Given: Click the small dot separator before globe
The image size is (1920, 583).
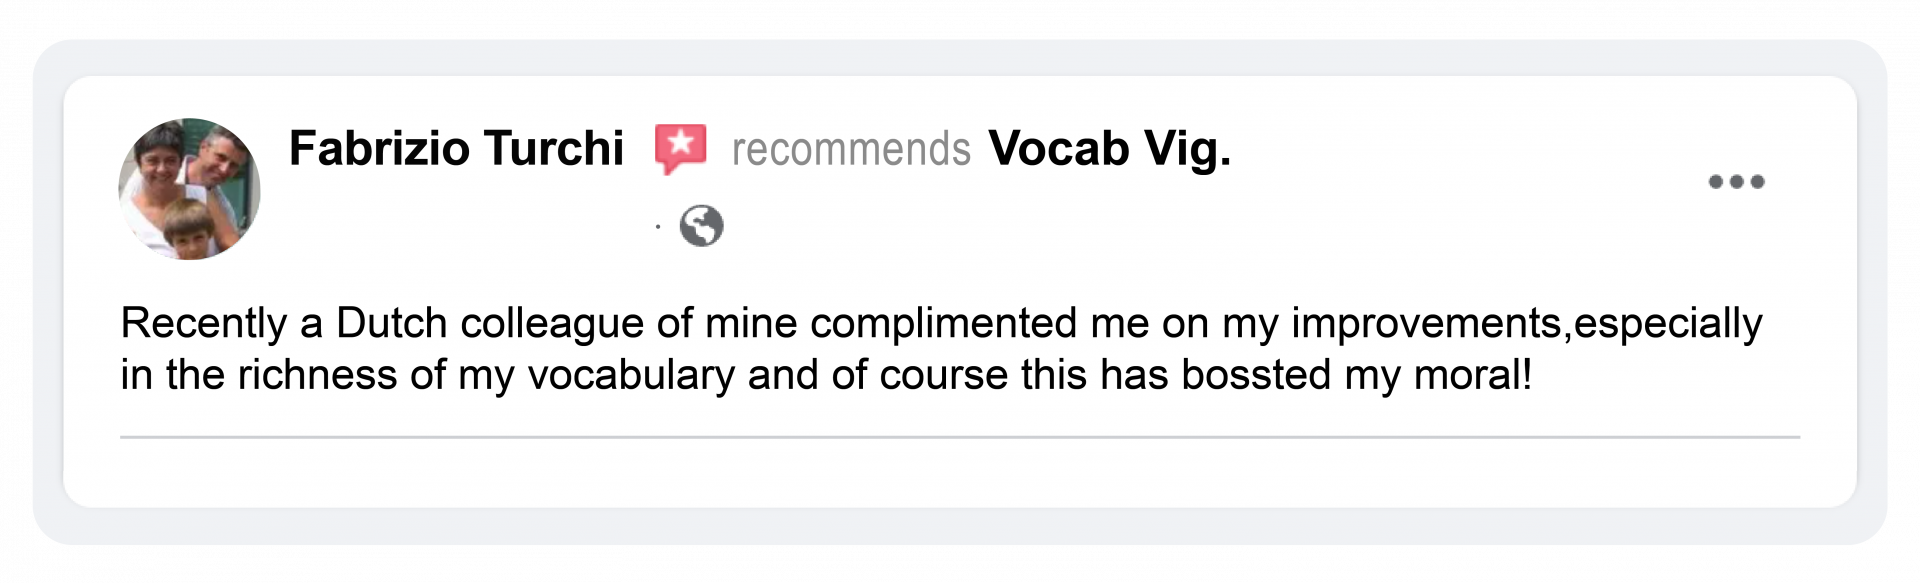Looking at the screenshot, I should tap(657, 227).
